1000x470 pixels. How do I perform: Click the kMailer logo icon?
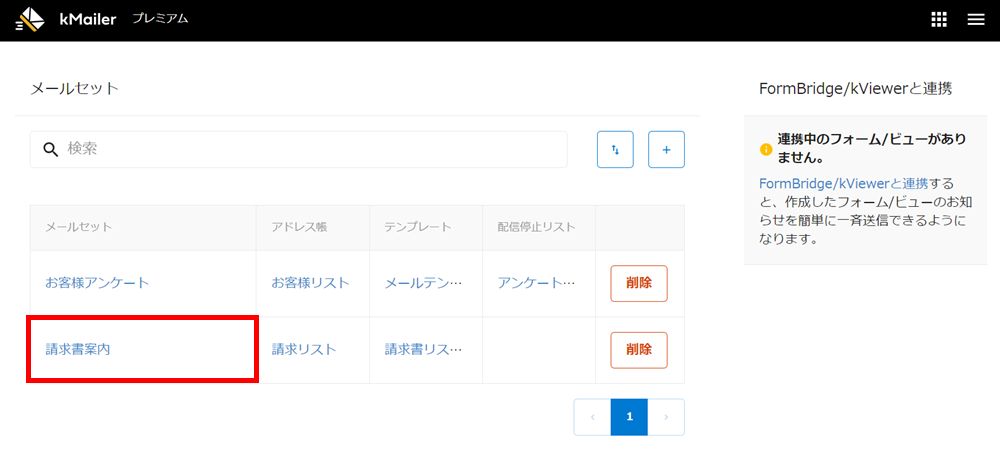(x=30, y=19)
